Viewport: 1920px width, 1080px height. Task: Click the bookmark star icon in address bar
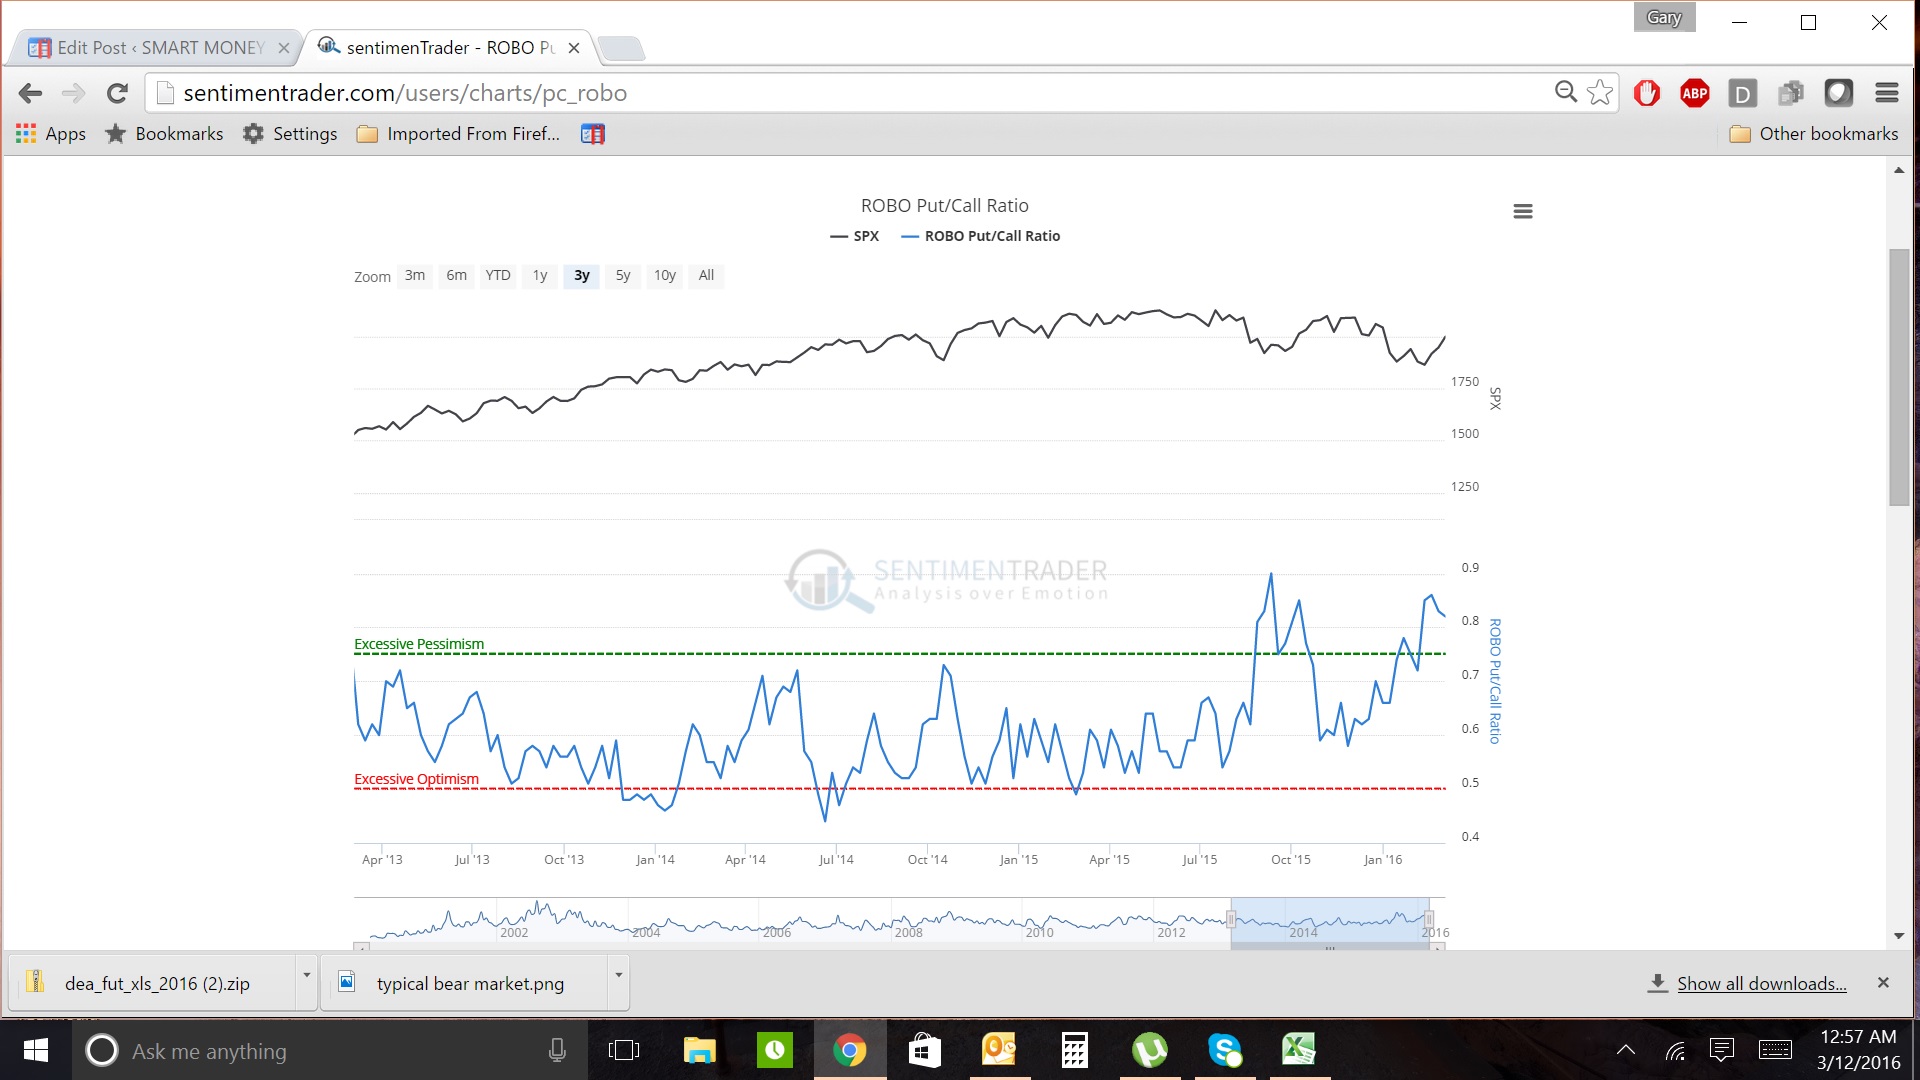(1600, 93)
